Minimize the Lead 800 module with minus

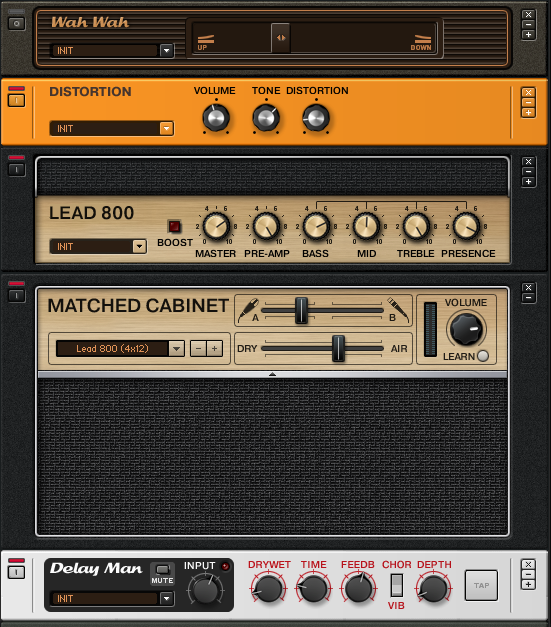pos(528,172)
